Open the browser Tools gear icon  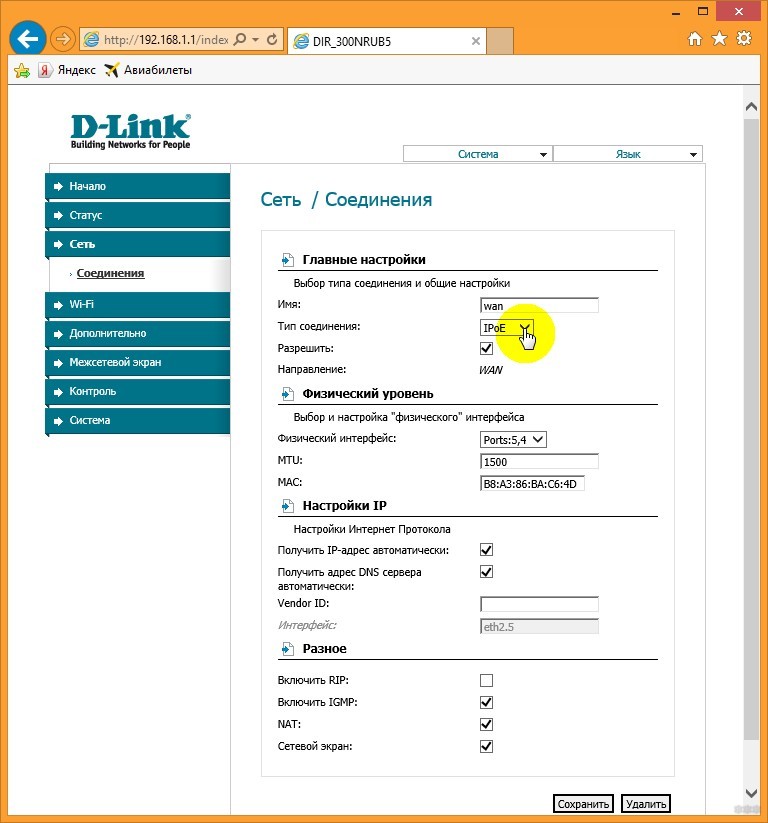744,38
